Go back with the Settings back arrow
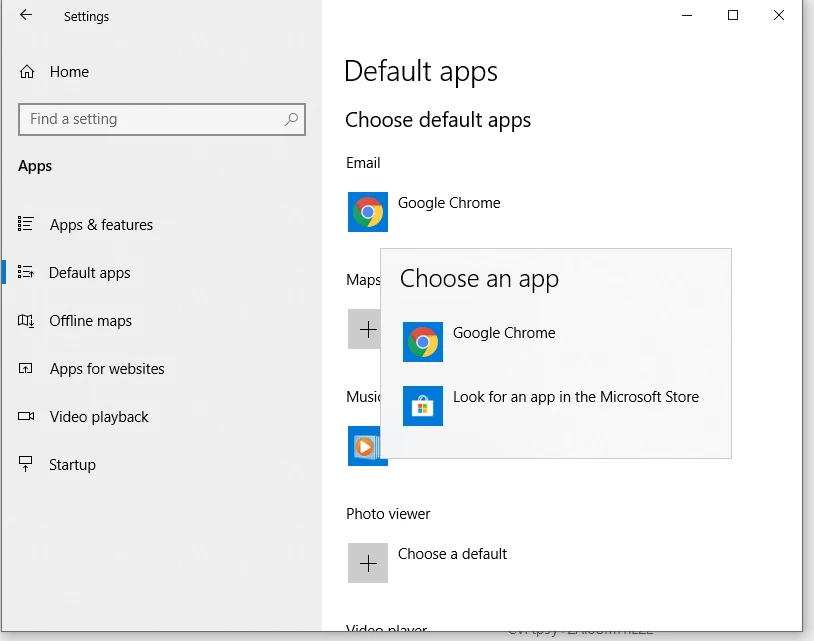 tap(25, 15)
